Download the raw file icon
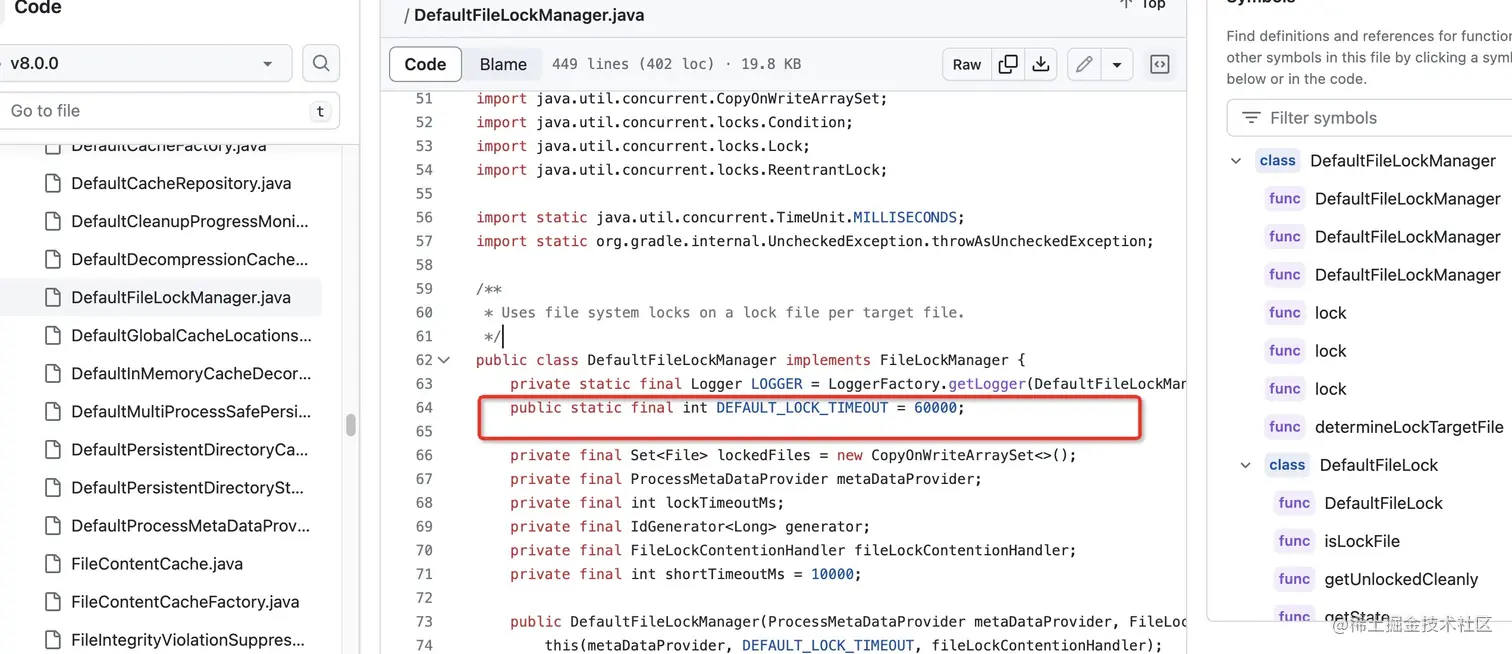Viewport: 1512px width, 654px height. 1041,64
